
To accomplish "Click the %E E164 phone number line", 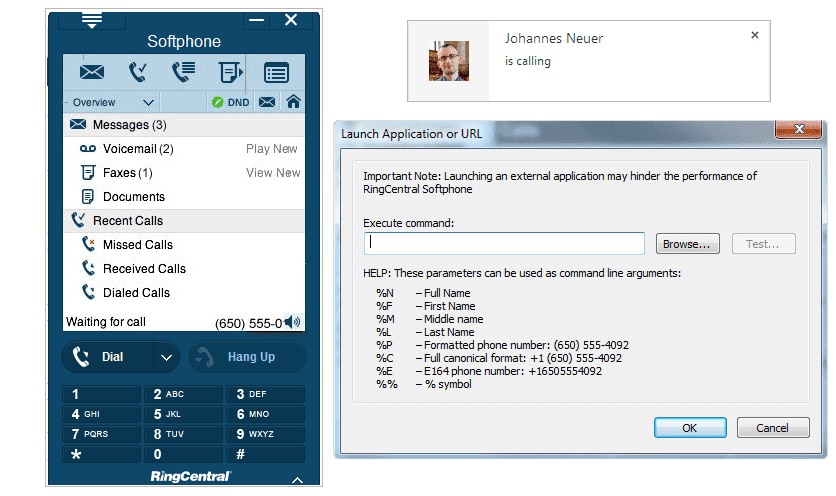I will coord(489,371).
